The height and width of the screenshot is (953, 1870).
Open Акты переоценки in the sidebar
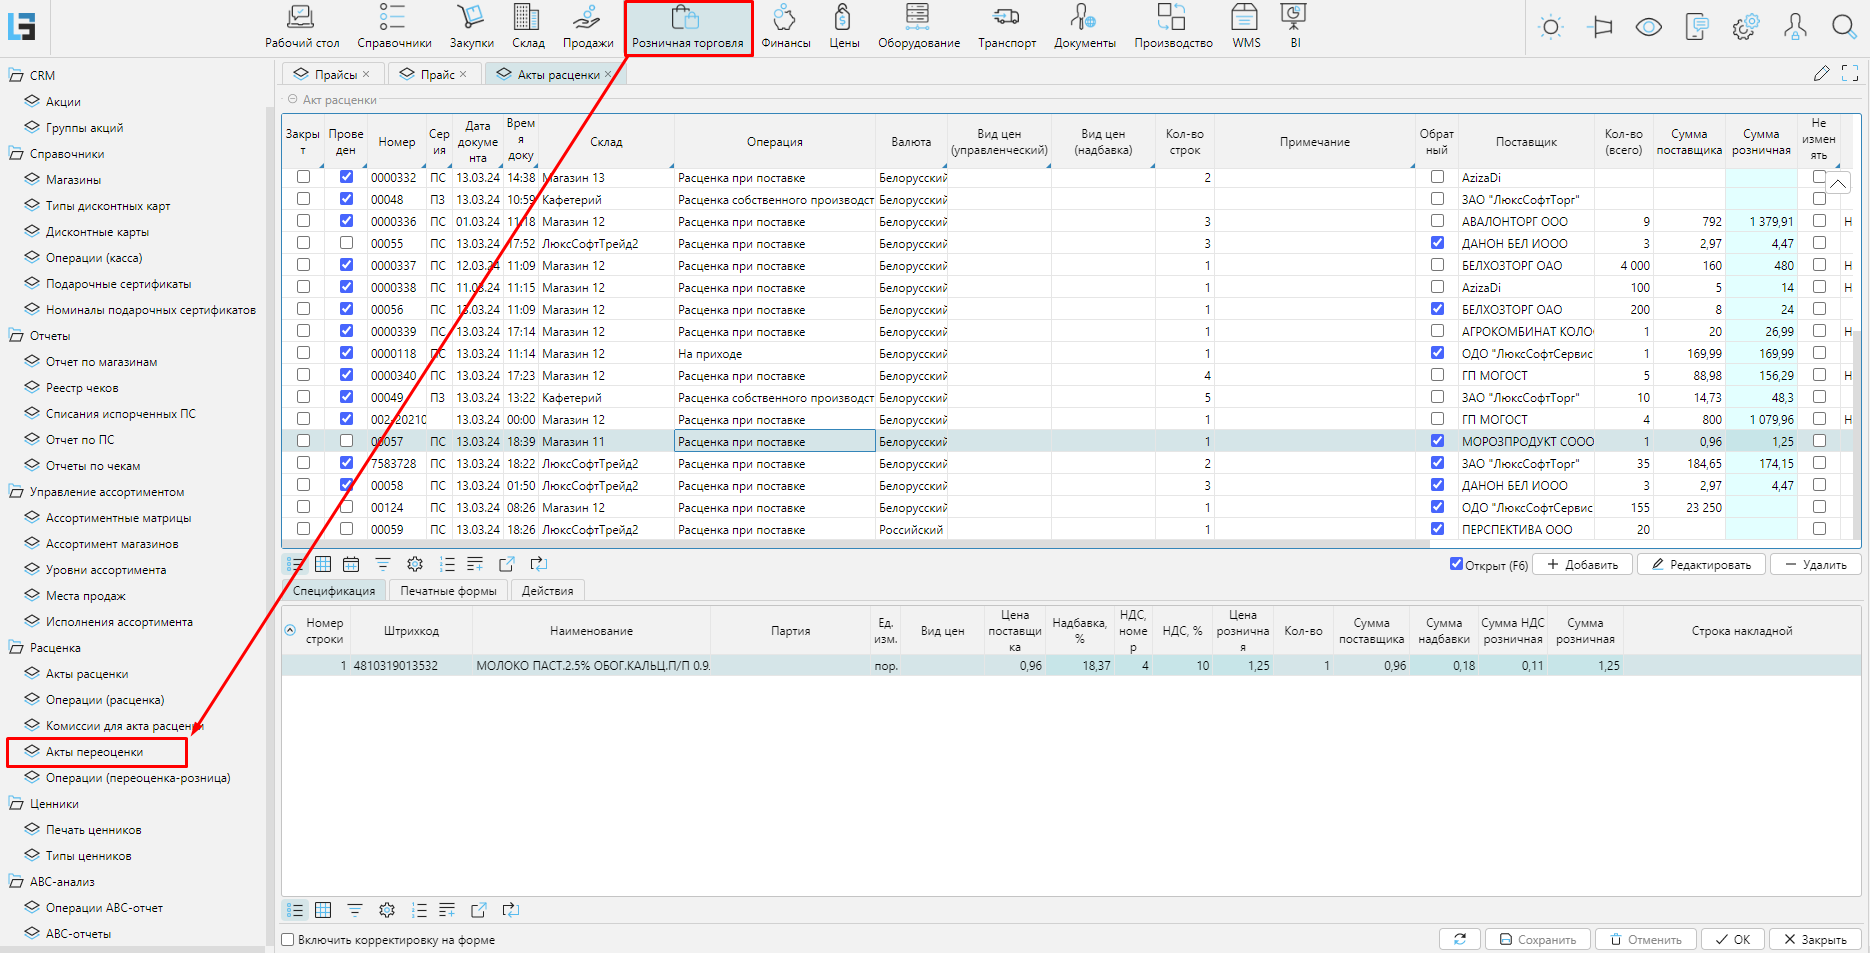[94, 752]
